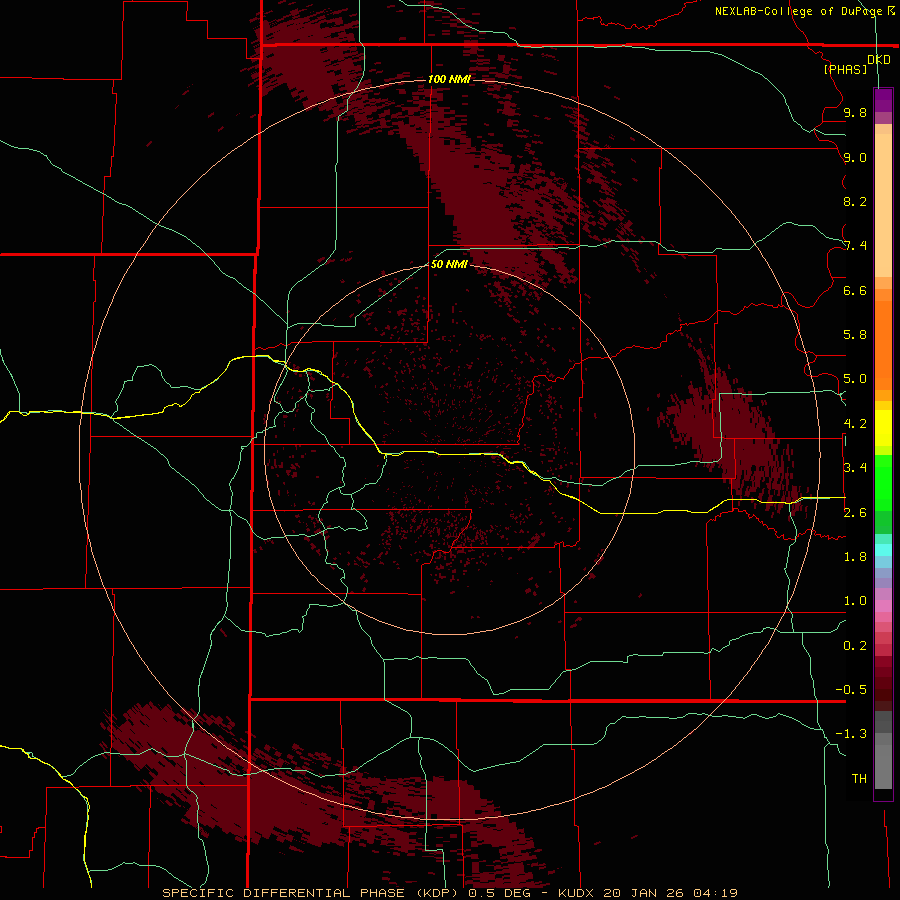900x900 pixels.
Task: Select the pink segment of the color bar
Action: 883,606
